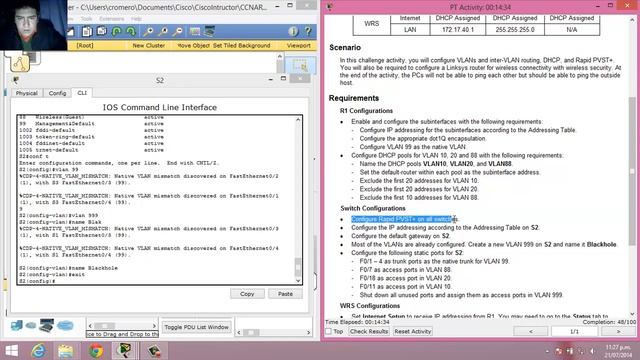Click Move Object on the yellow bar
Screen dimensions: 640x360
(193, 45)
